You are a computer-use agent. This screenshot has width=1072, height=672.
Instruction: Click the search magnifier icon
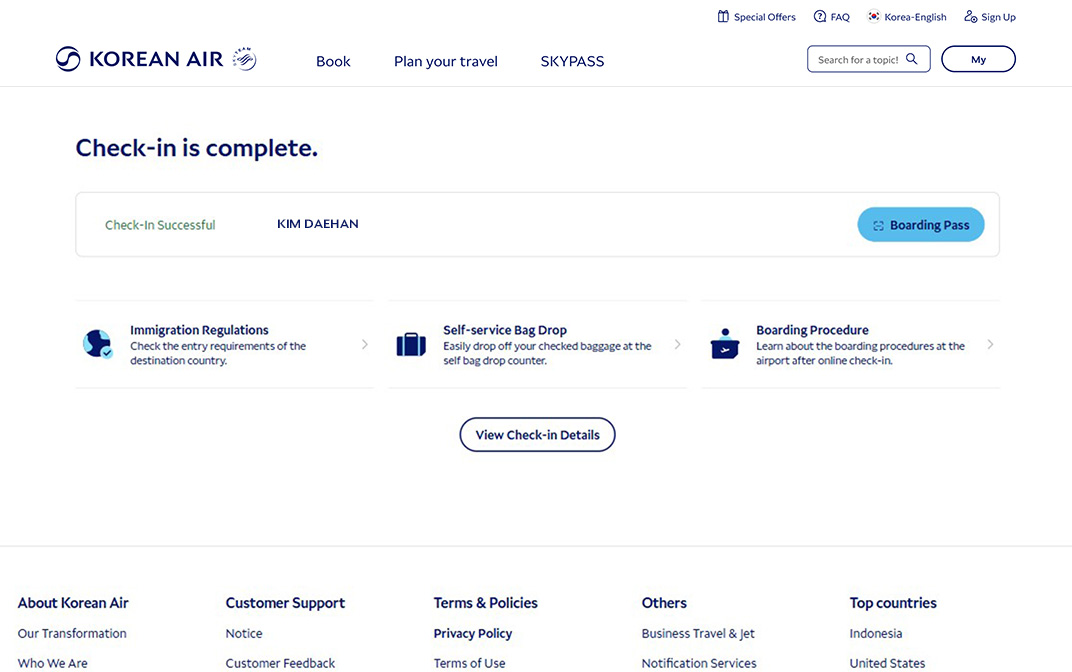(911, 59)
